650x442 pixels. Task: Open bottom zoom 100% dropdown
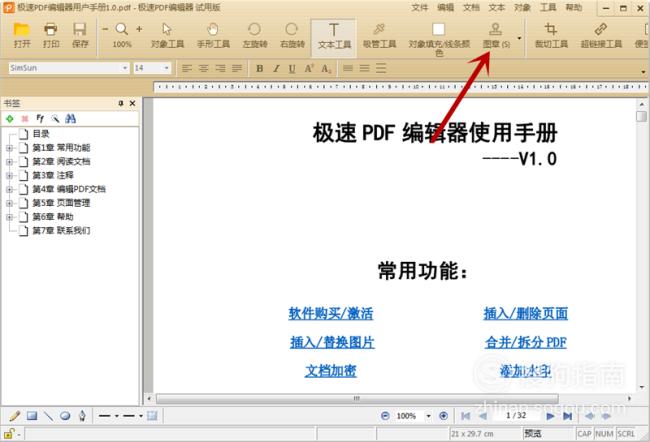tap(428, 416)
